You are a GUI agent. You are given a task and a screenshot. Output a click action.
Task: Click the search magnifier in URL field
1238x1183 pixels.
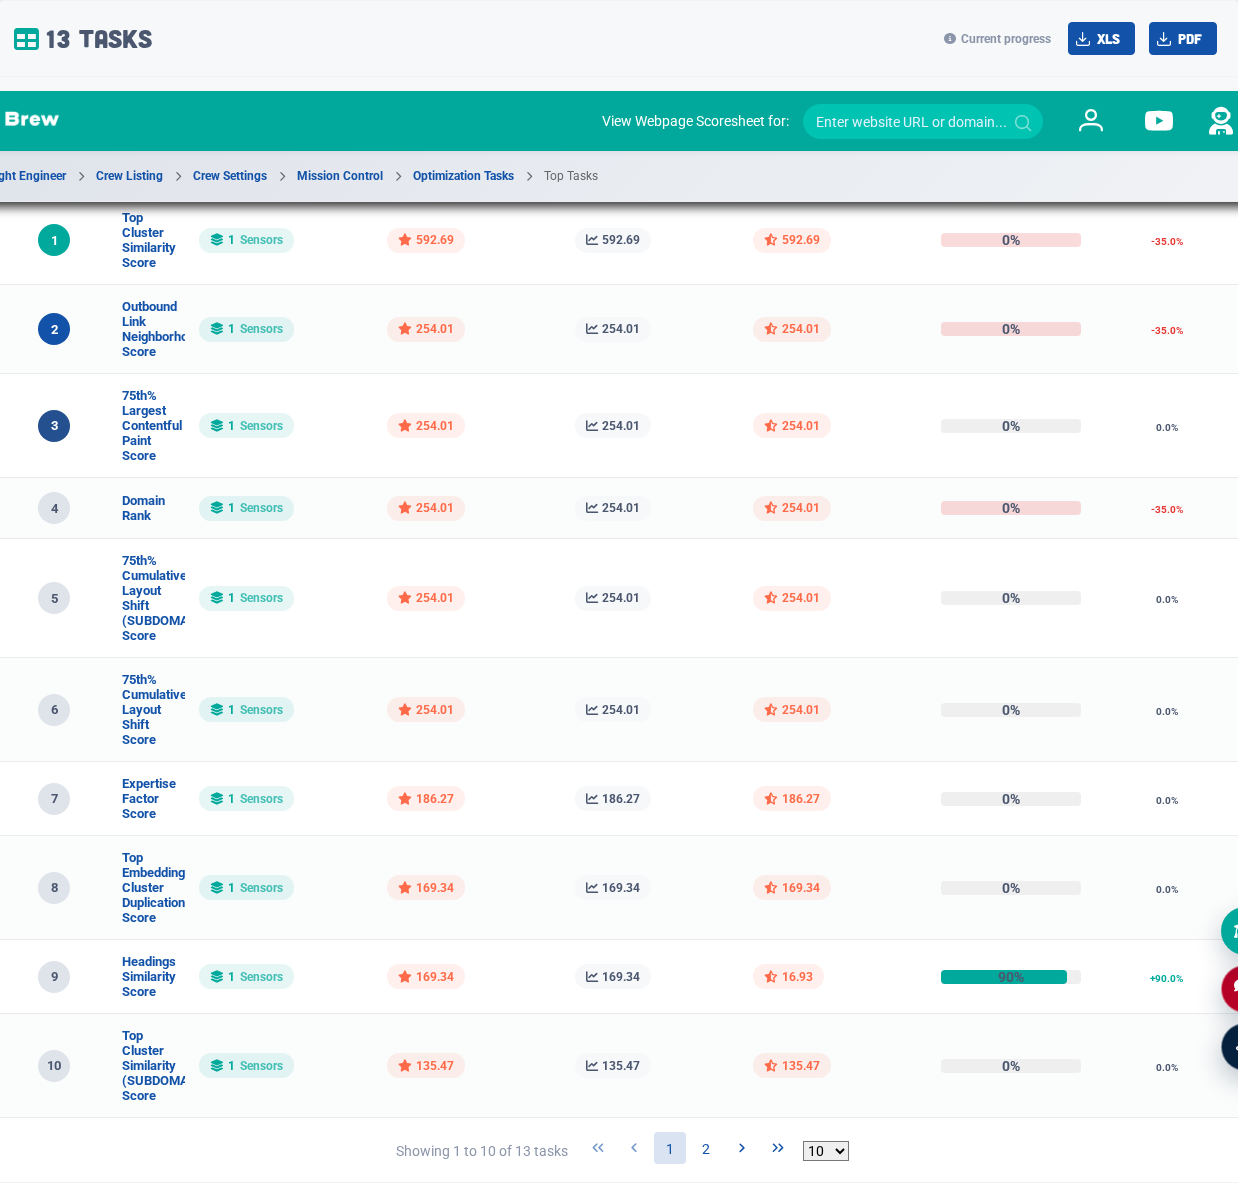(1023, 122)
